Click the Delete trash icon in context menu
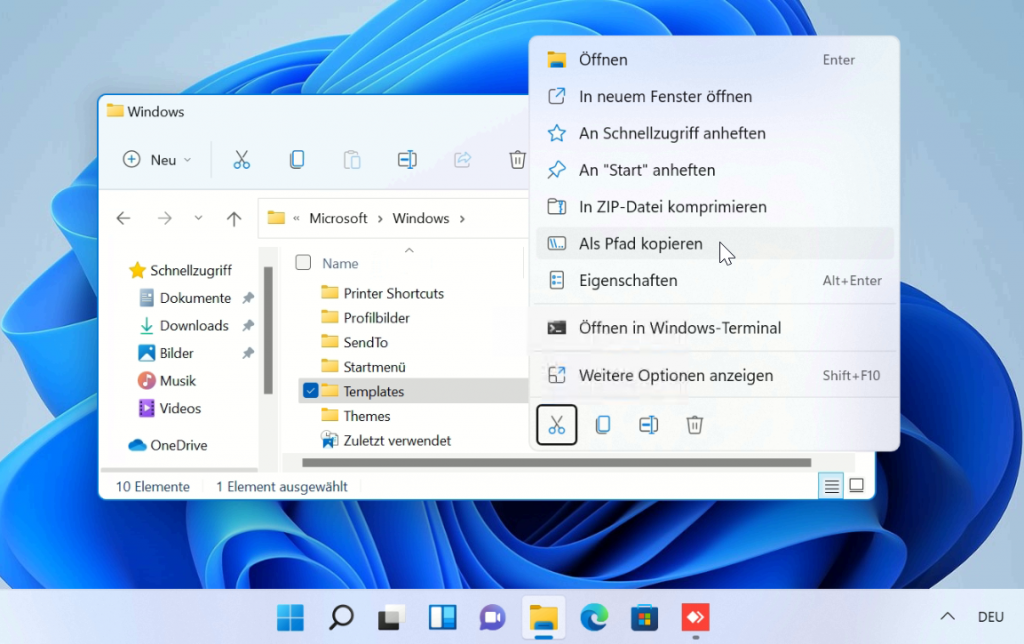 point(695,425)
